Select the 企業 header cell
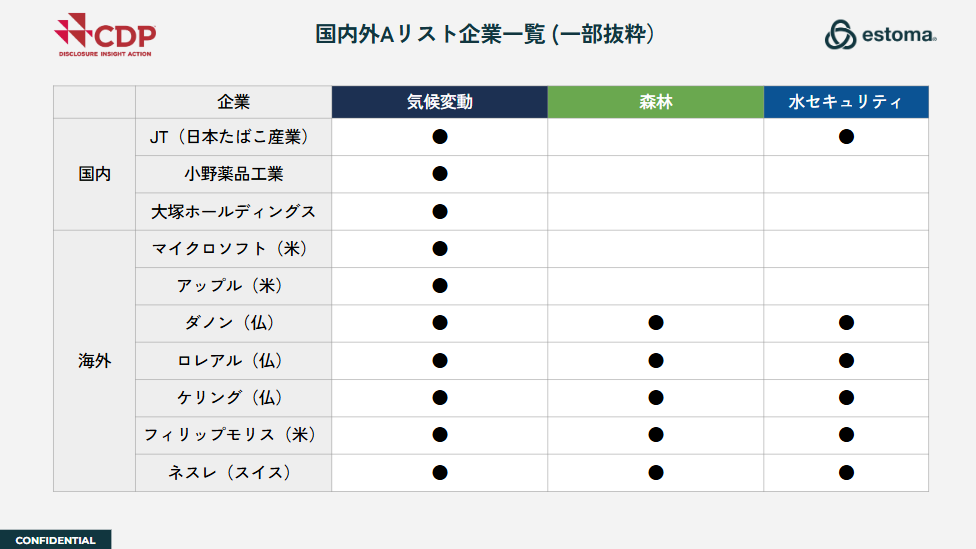 pos(233,102)
